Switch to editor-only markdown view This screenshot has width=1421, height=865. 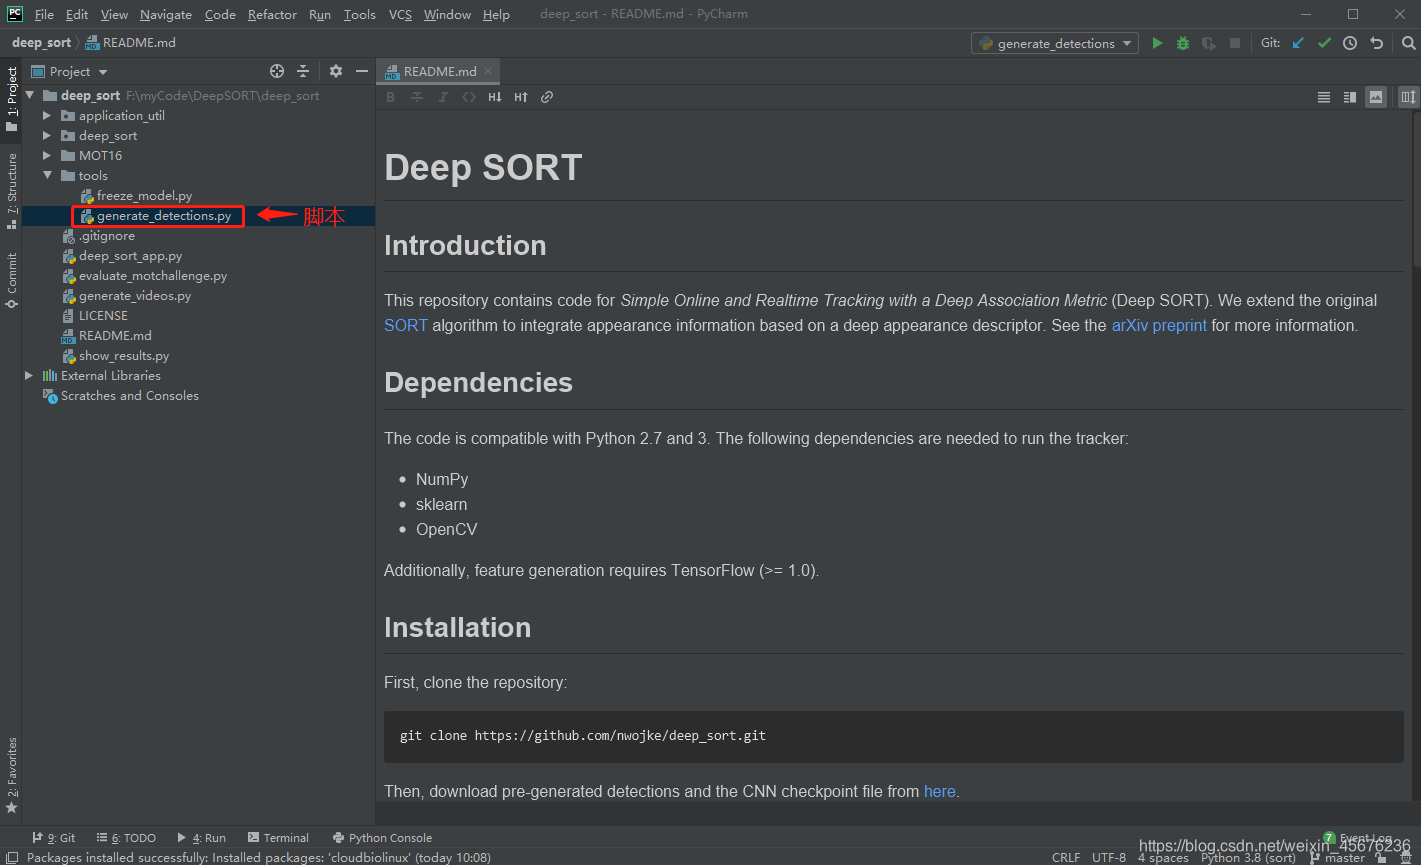click(x=1324, y=97)
